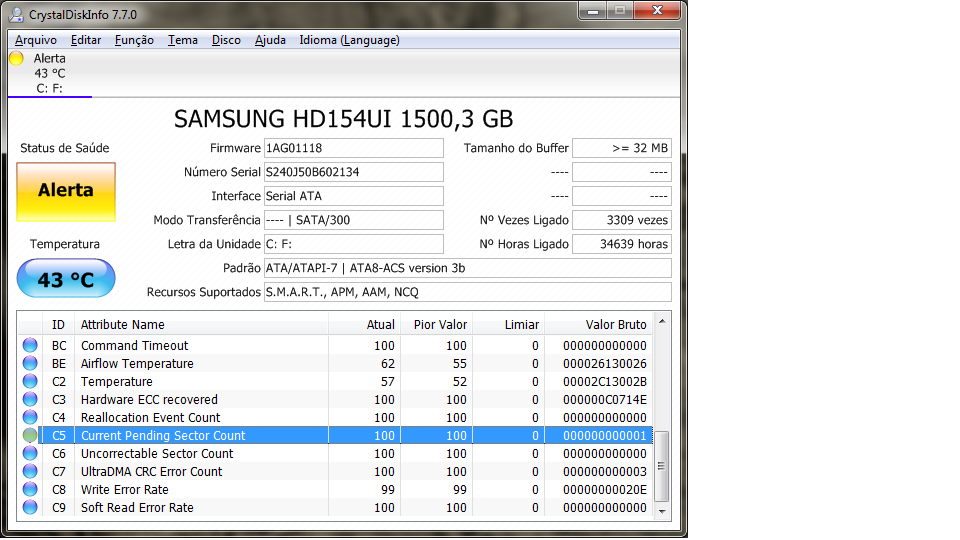Select the Uncorrectable Sector Count attribute name

click(x=157, y=454)
